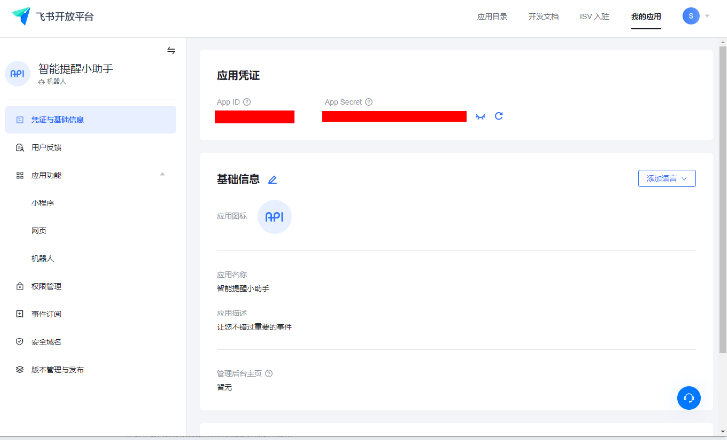Viewport: 727px width, 440px height.
Task: Open 应用目录 in the top navigation
Action: [493, 17]
